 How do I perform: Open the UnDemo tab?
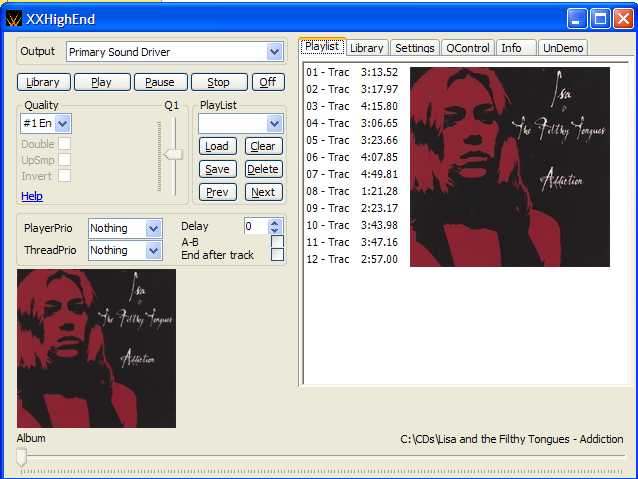point(563,48)
